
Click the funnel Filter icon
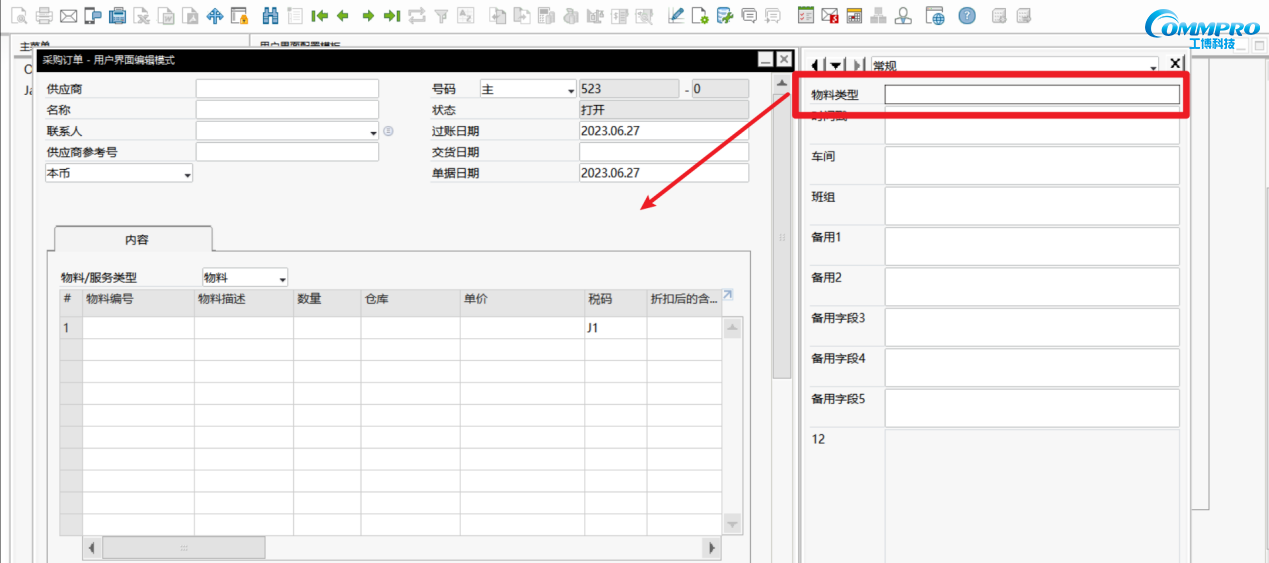441,16
